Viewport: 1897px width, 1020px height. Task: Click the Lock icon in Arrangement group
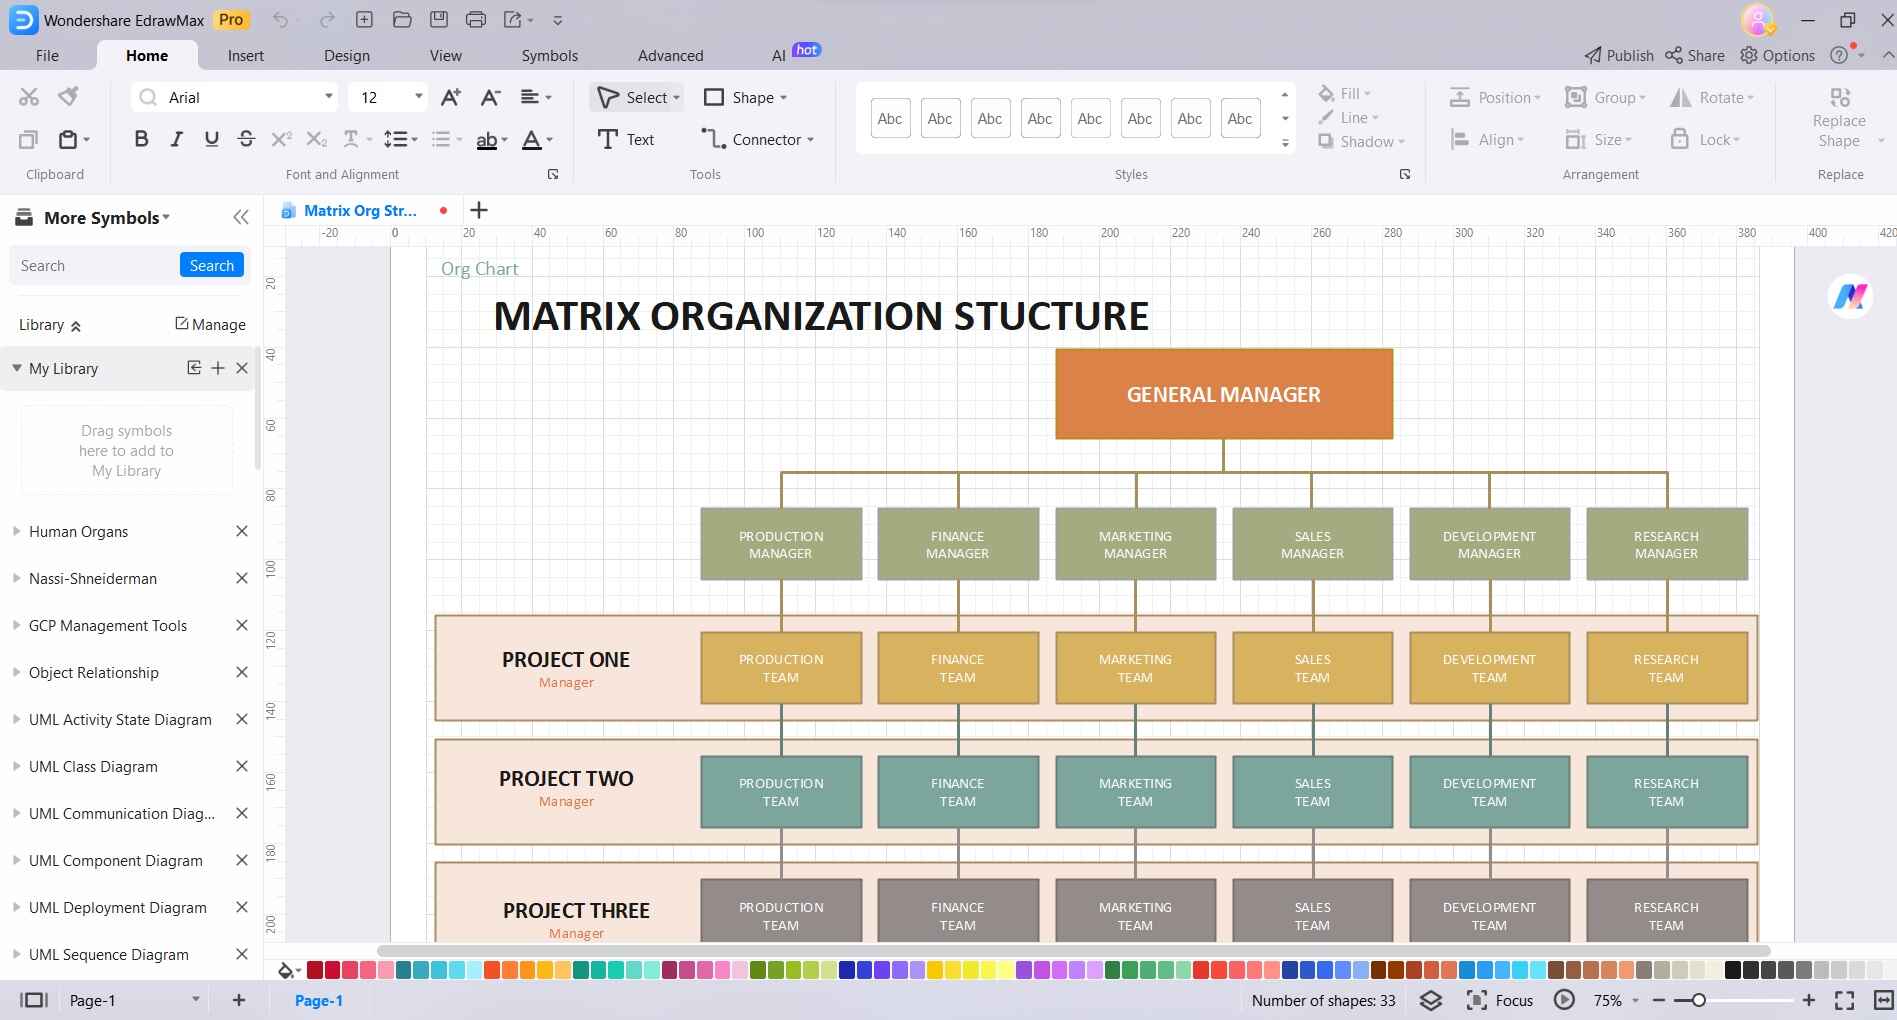(1706, 140)
